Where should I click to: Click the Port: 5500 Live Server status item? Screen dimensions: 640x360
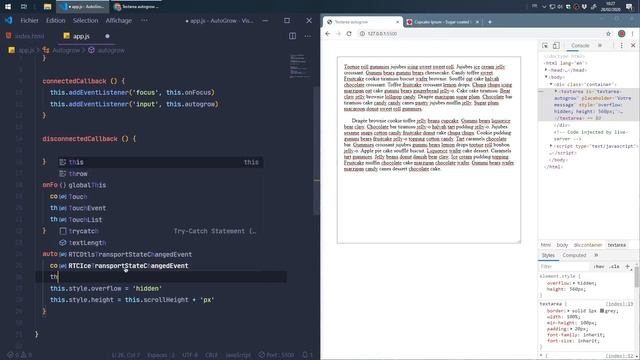click(276, 355)
